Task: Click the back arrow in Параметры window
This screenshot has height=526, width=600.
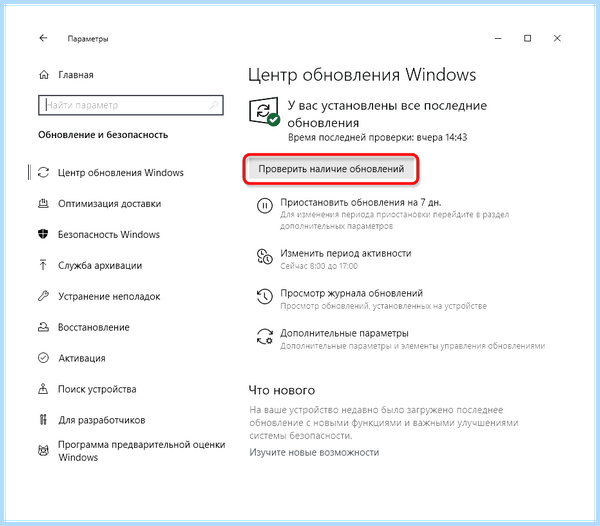Action: [43, 38]
